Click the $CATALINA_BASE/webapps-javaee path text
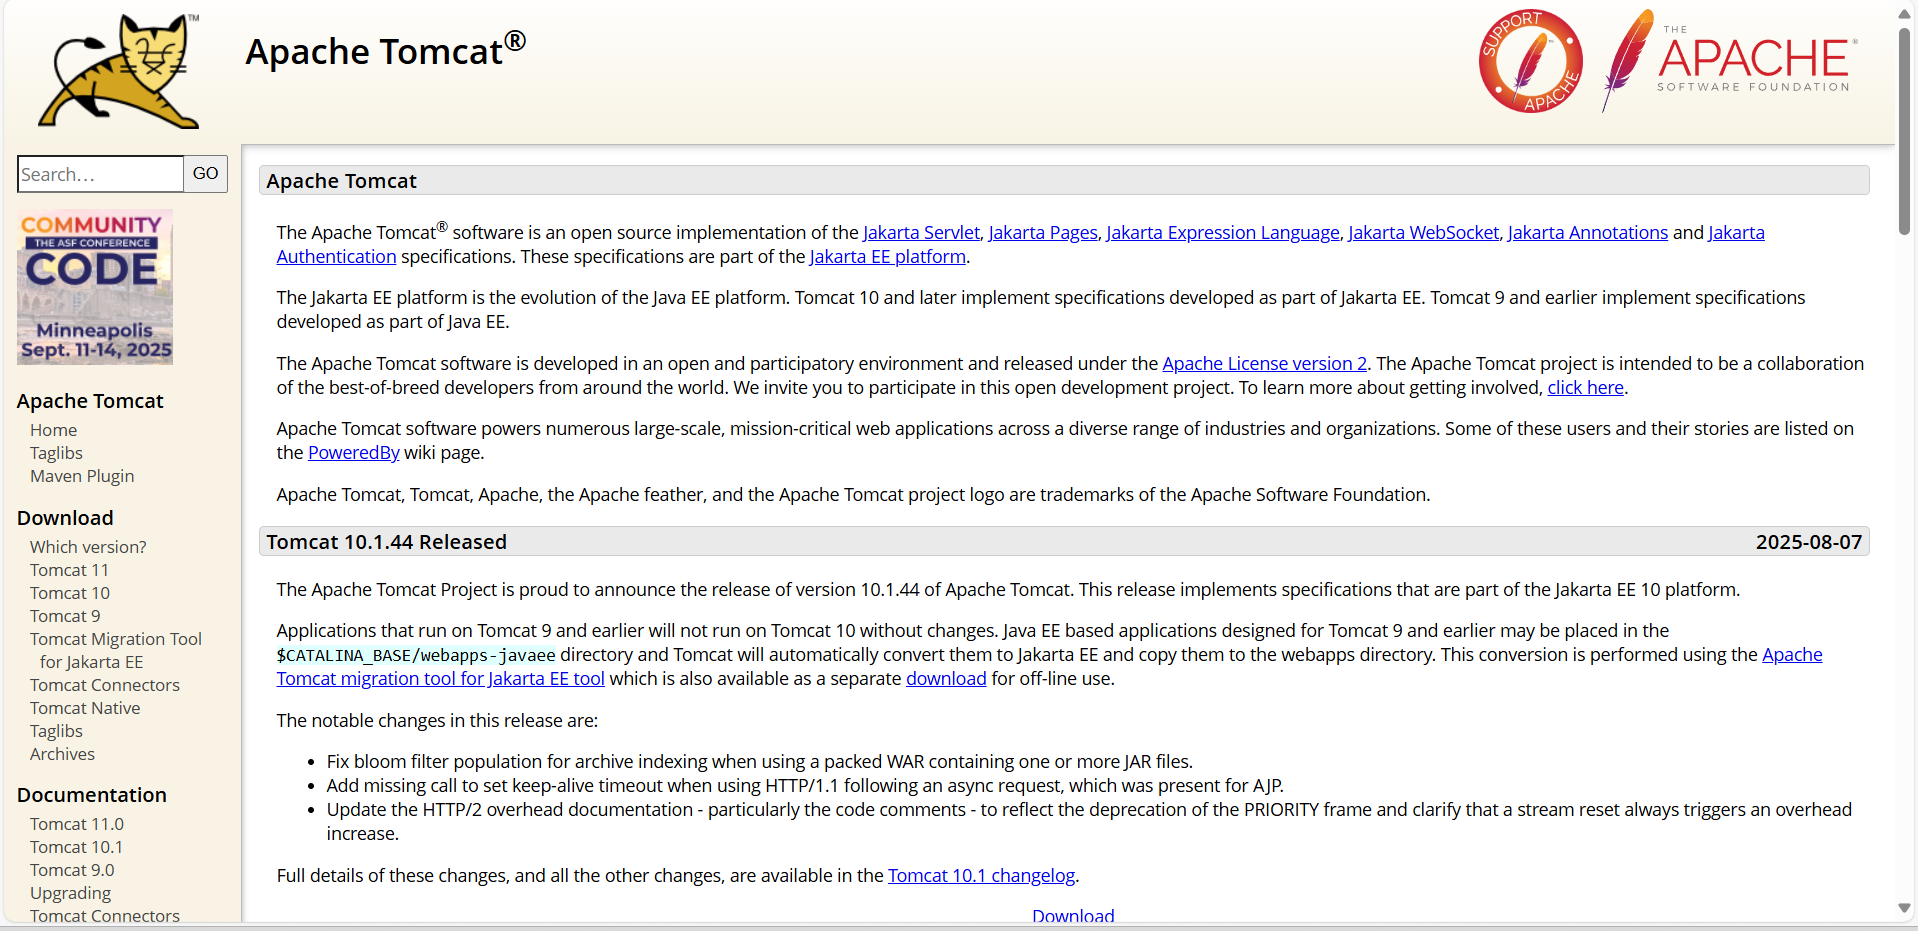This screenshot has height=931, width=1918. (416, 655)
